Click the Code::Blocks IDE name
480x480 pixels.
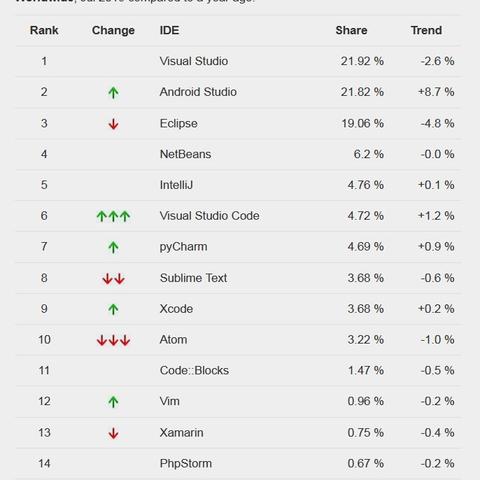(194, 371)
